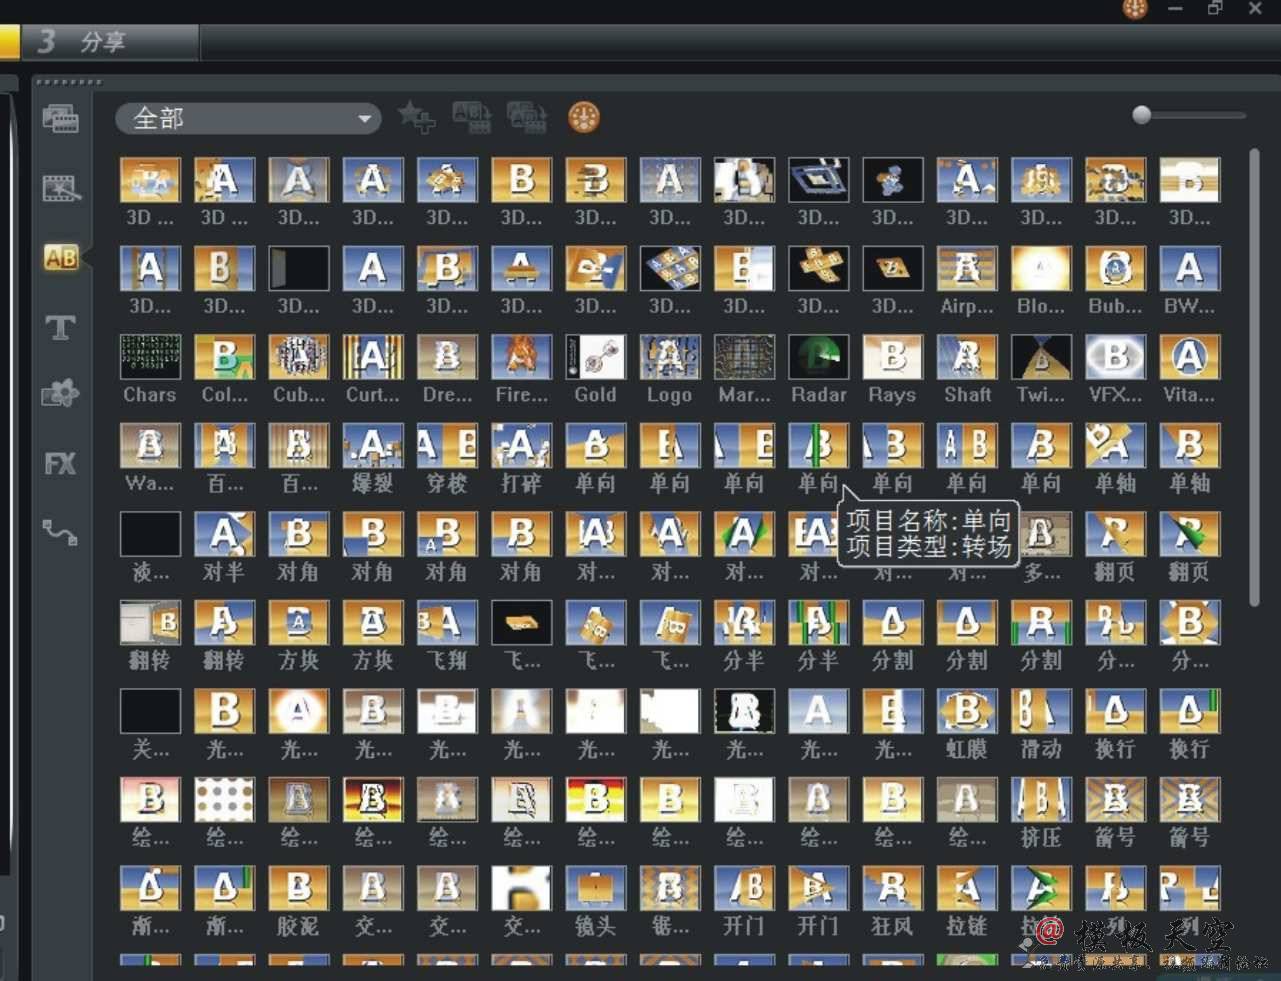The width and height of the screenshot is (1281, 981).
Task: Select the Mar... transition thumbnail
Action: coord(744,358)
